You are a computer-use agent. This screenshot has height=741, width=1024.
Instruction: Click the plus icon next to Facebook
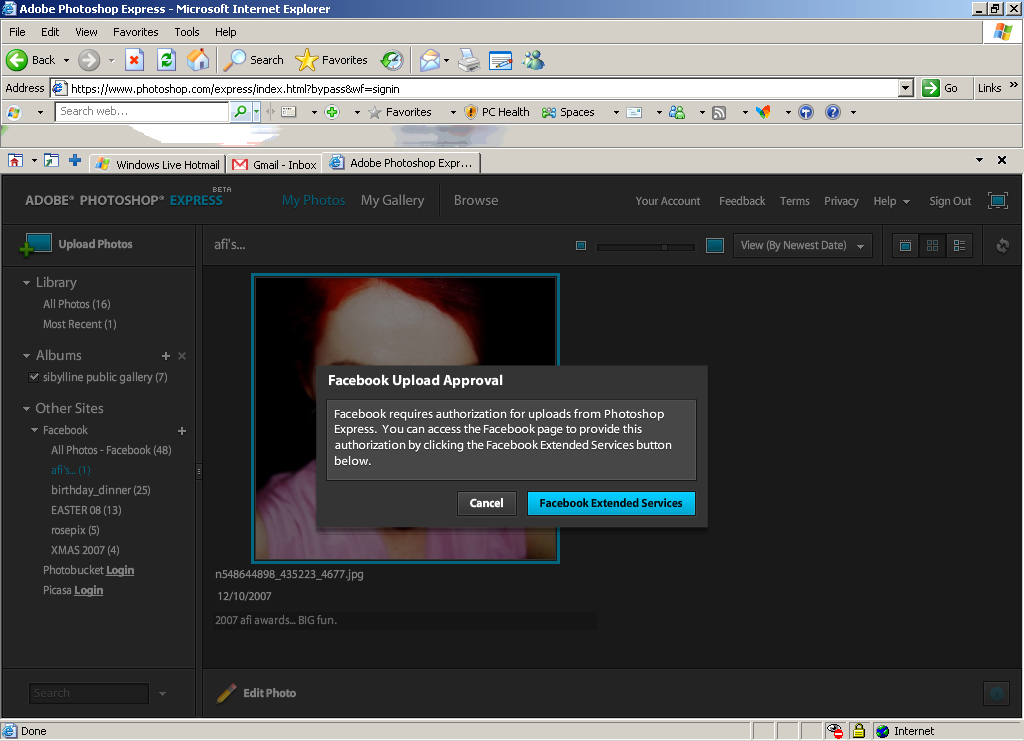(x=182, y=431)
